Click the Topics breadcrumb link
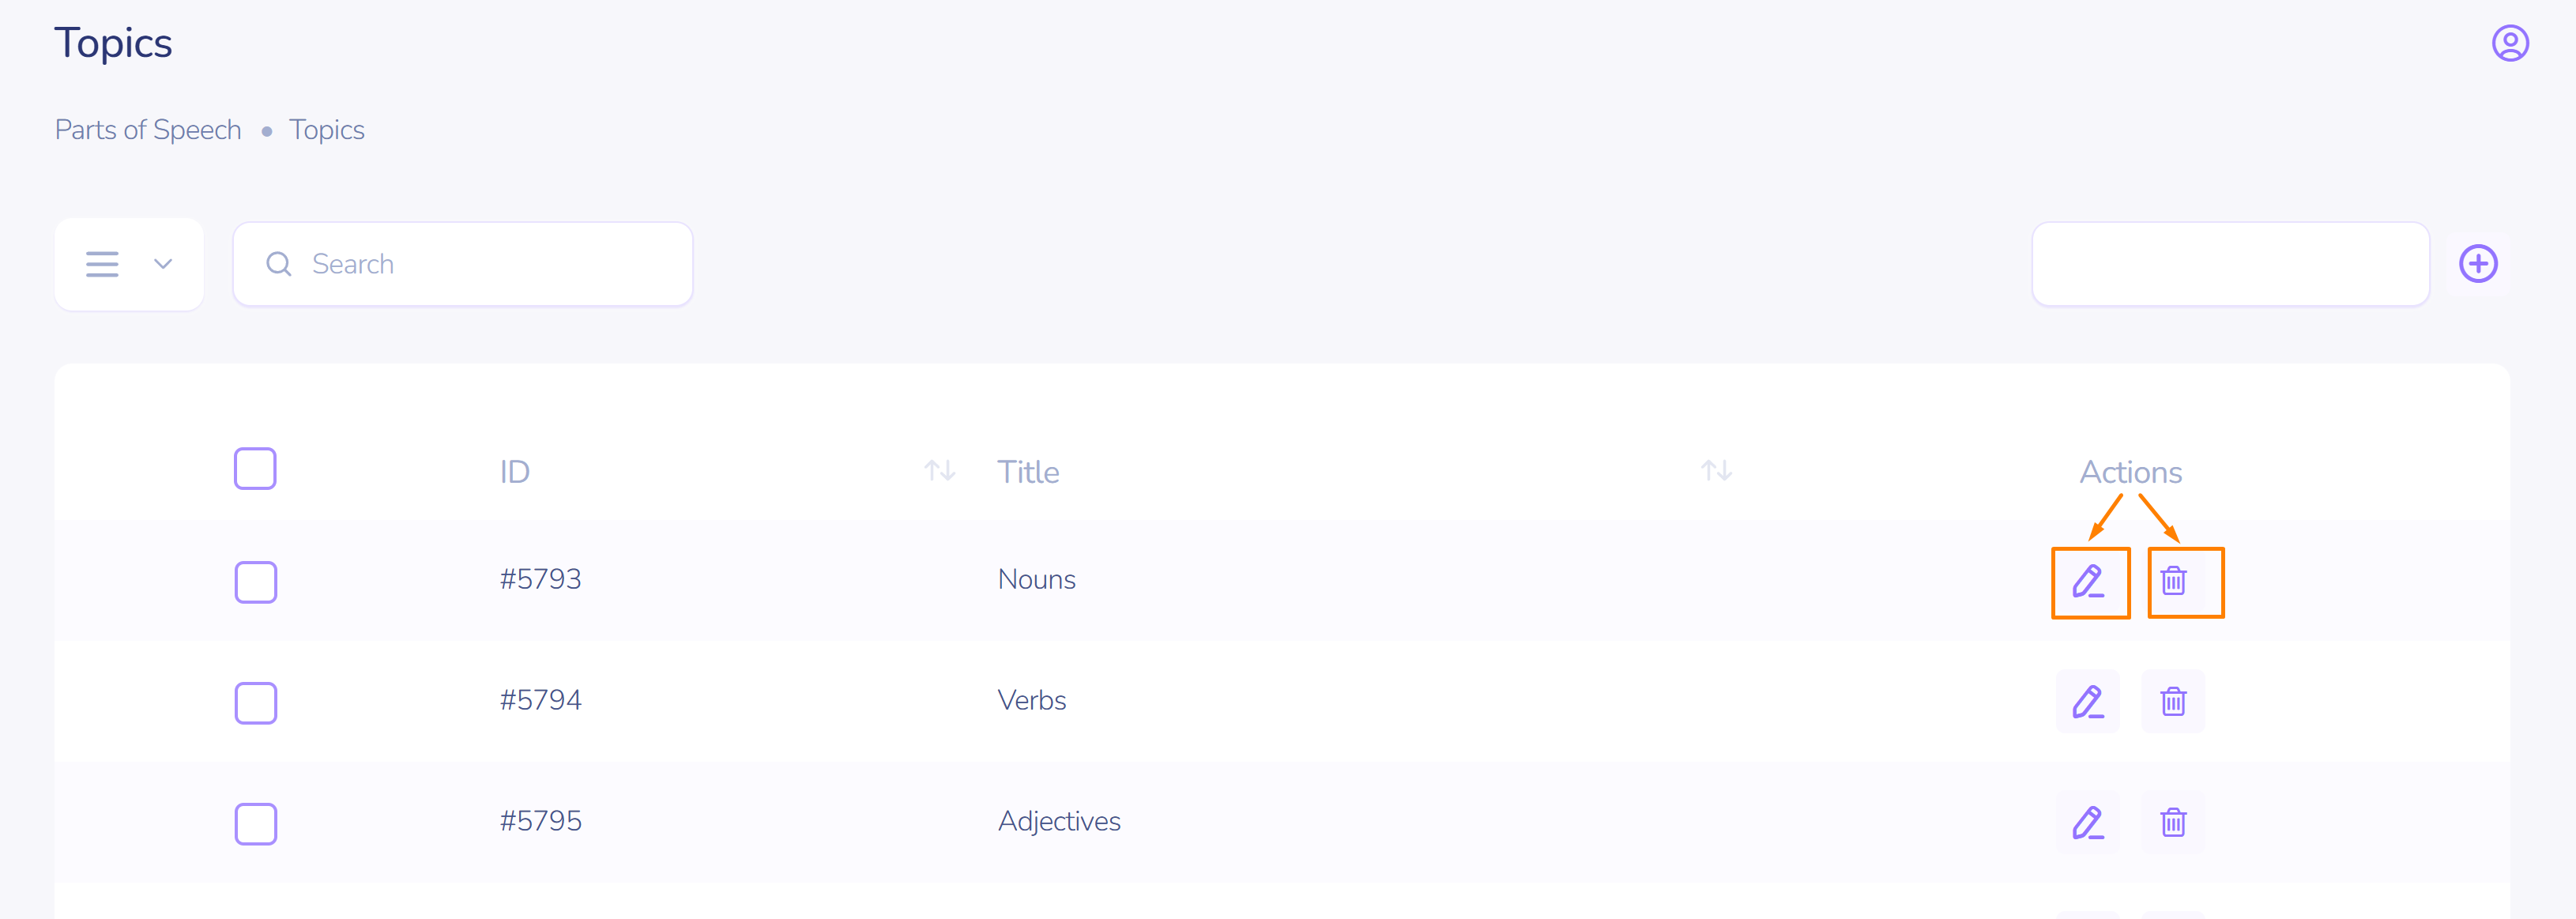The height and width of the screenshot is (919, 2576). [x=327, y=130]
